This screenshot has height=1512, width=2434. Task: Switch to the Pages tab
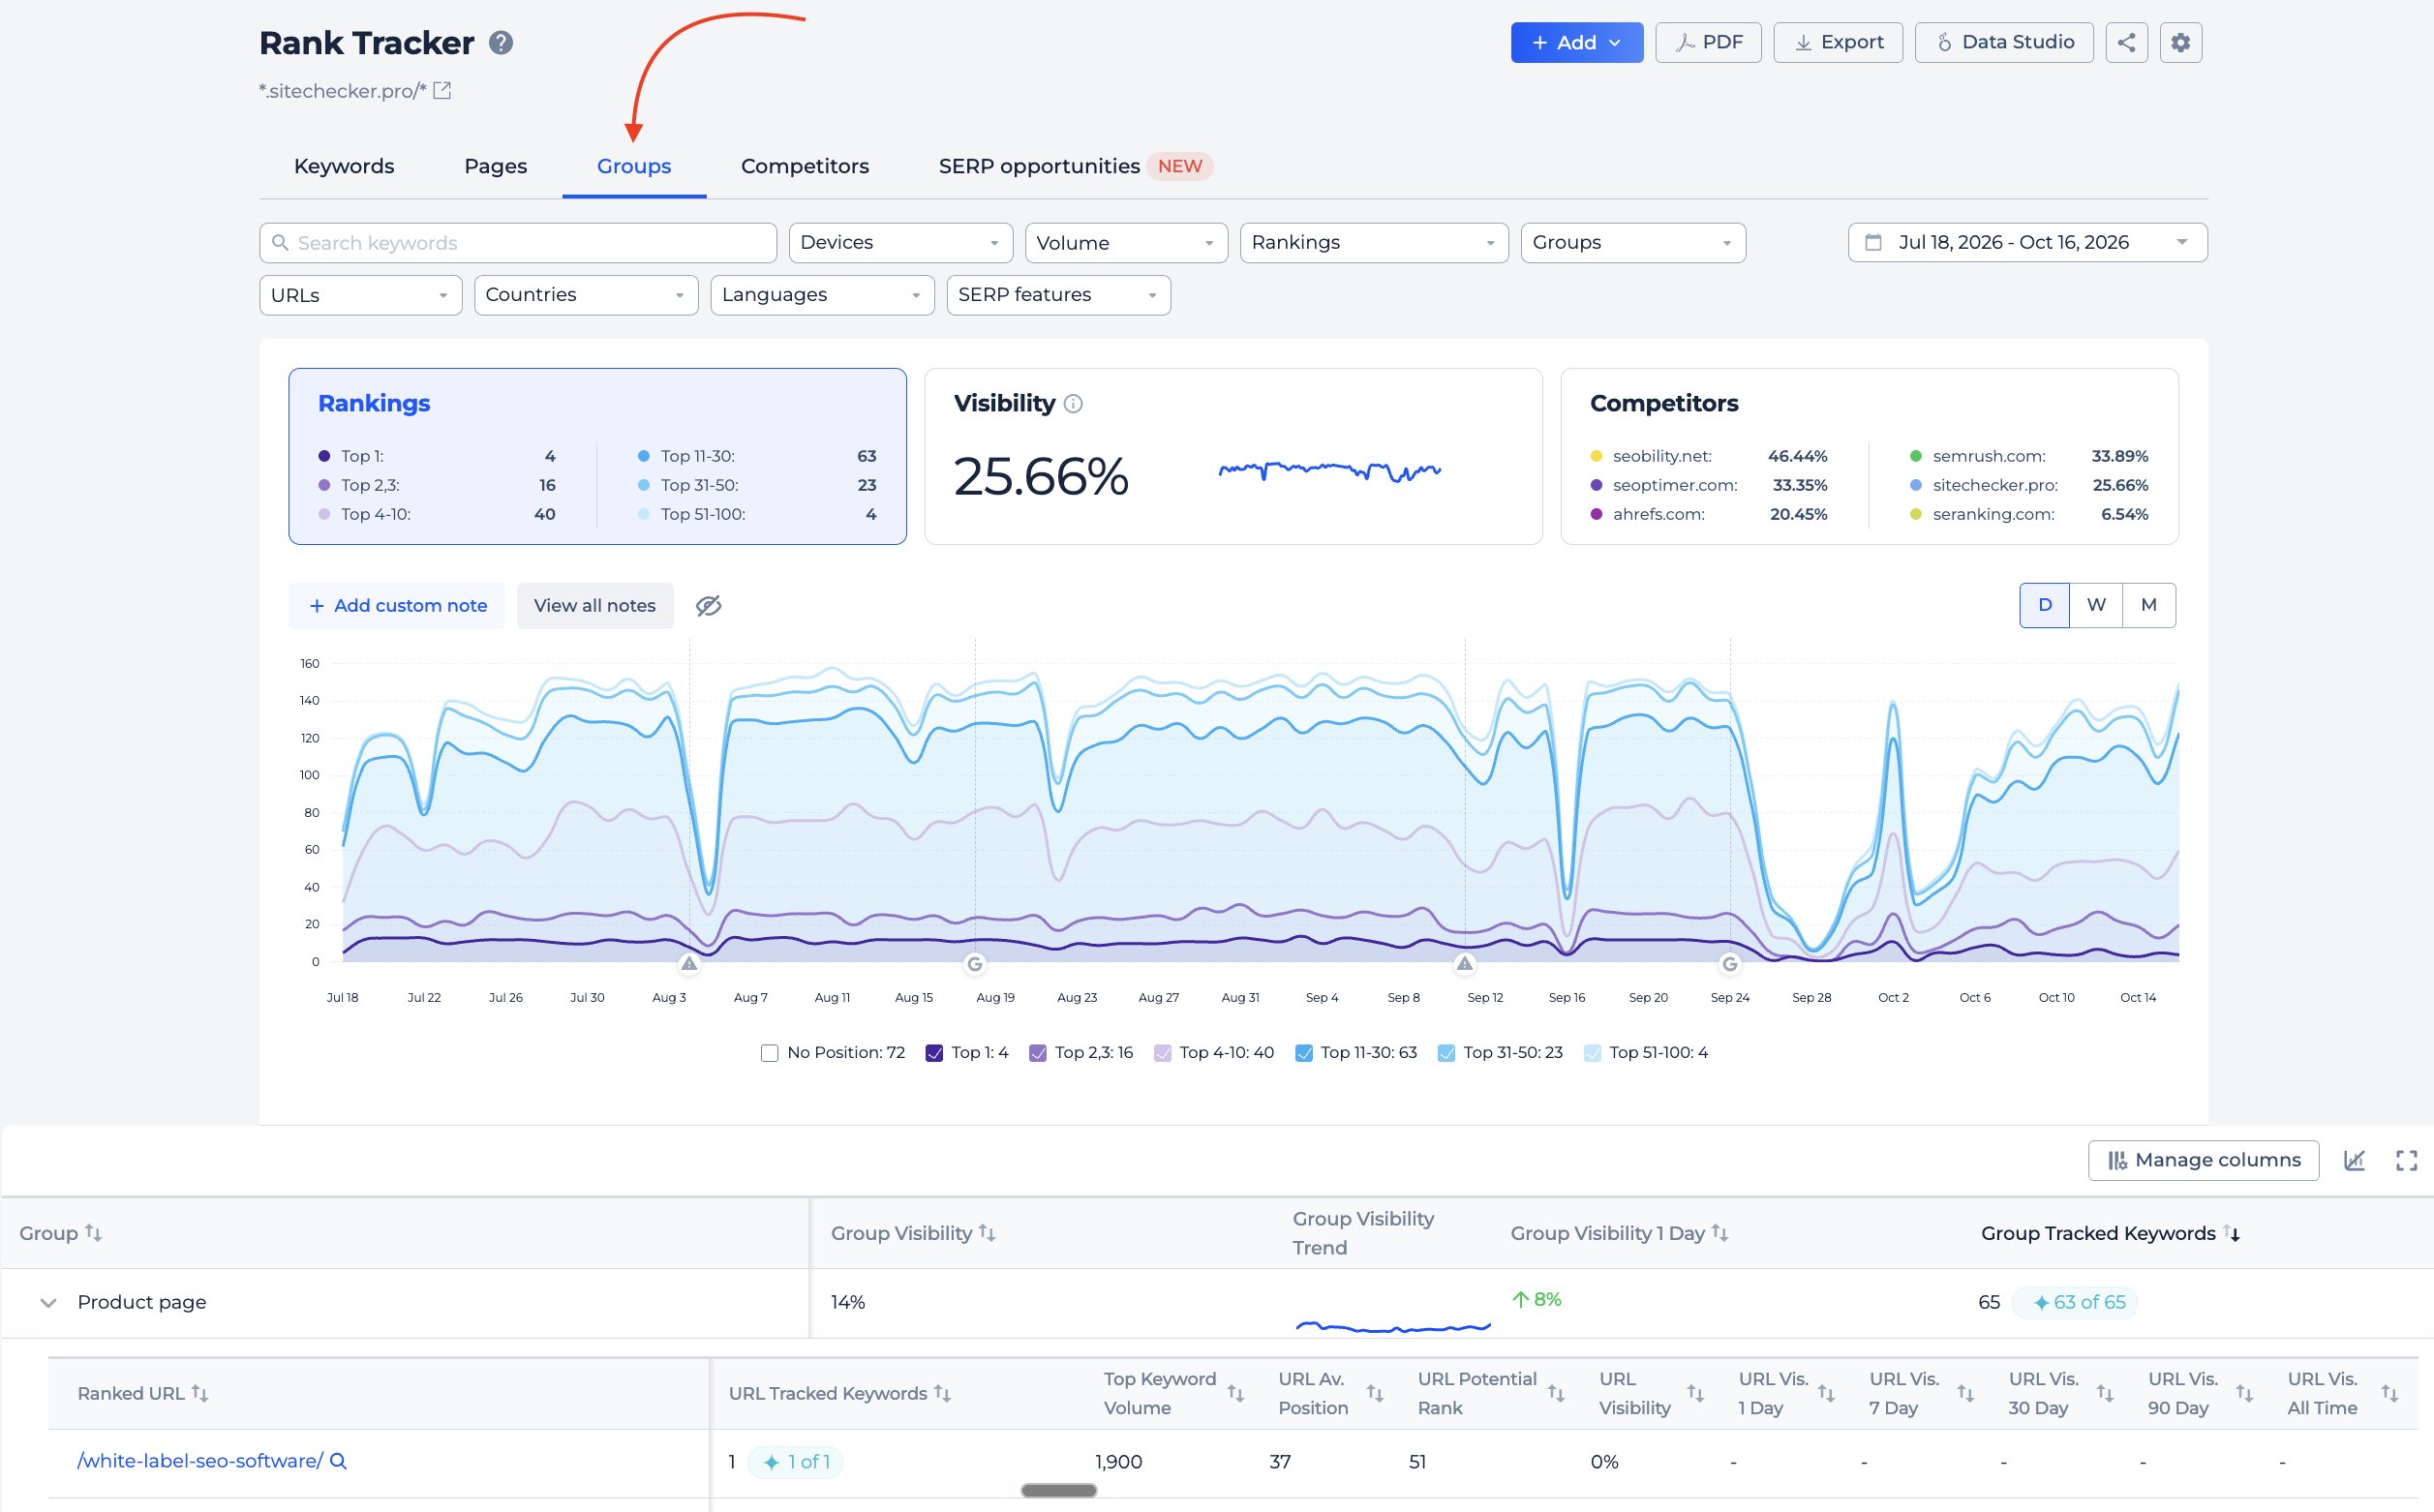point(495,166)
